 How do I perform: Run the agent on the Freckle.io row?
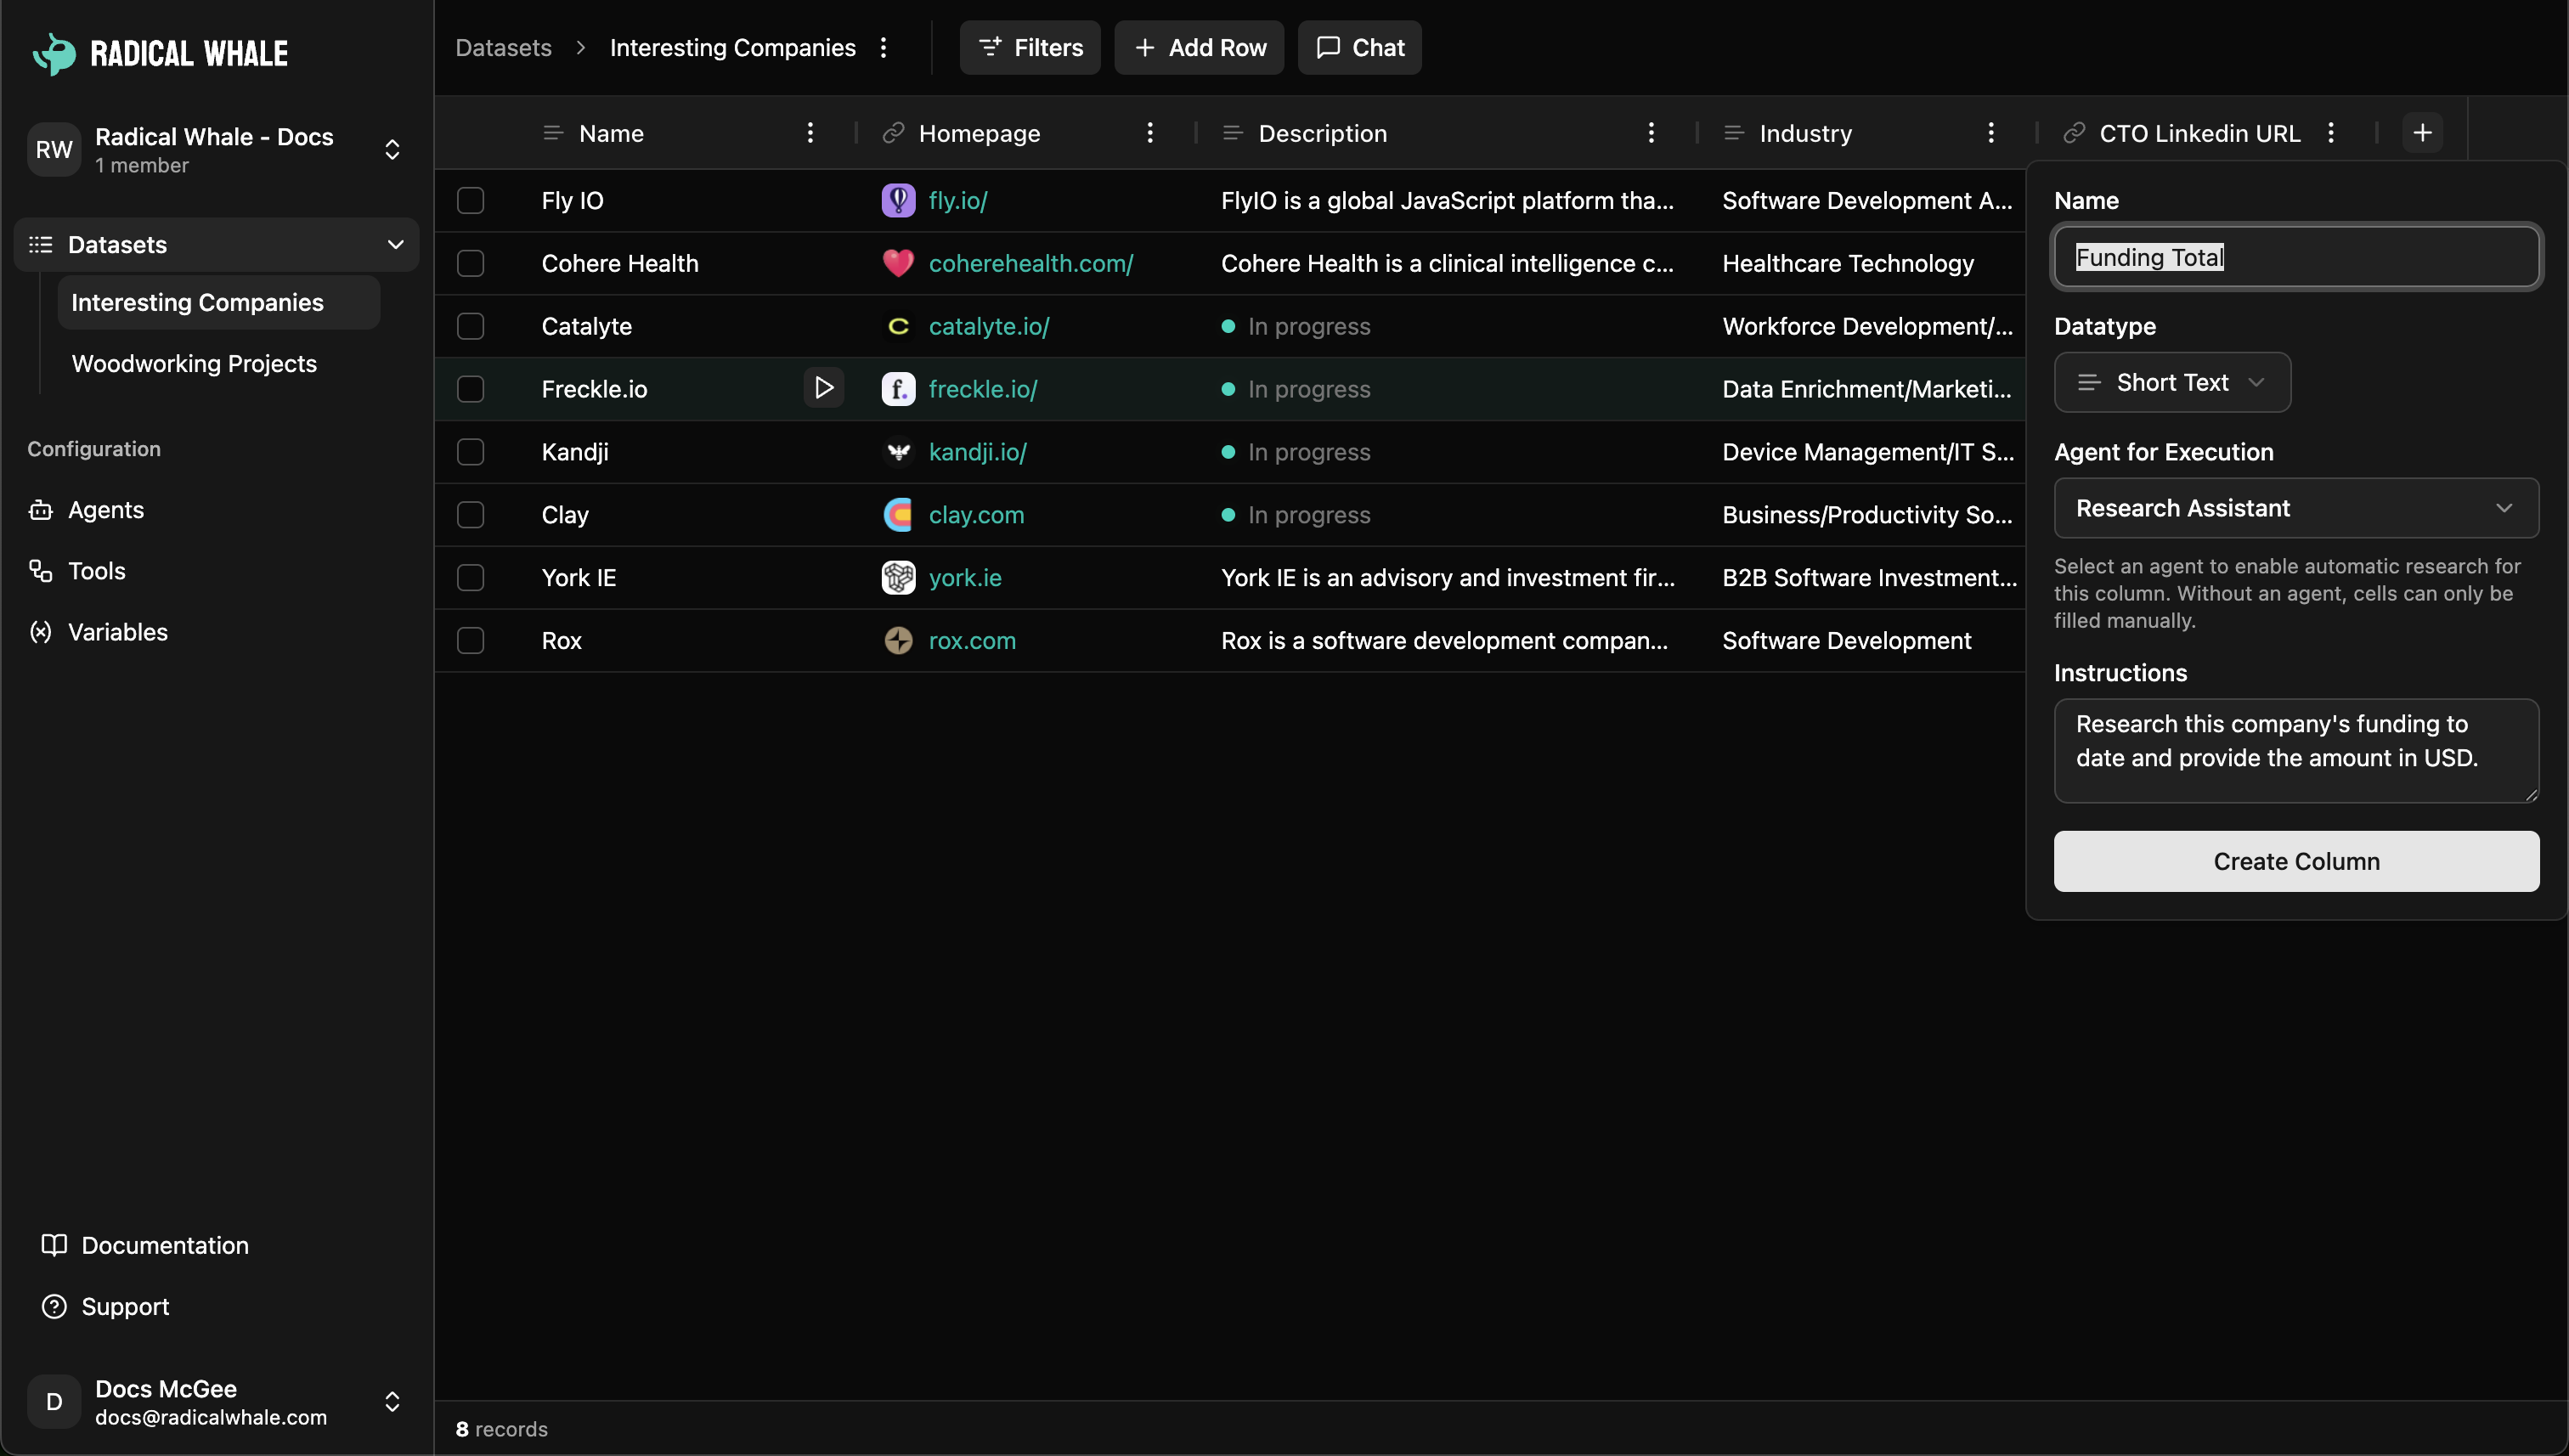pyautogui.click(x=823, y=388)
